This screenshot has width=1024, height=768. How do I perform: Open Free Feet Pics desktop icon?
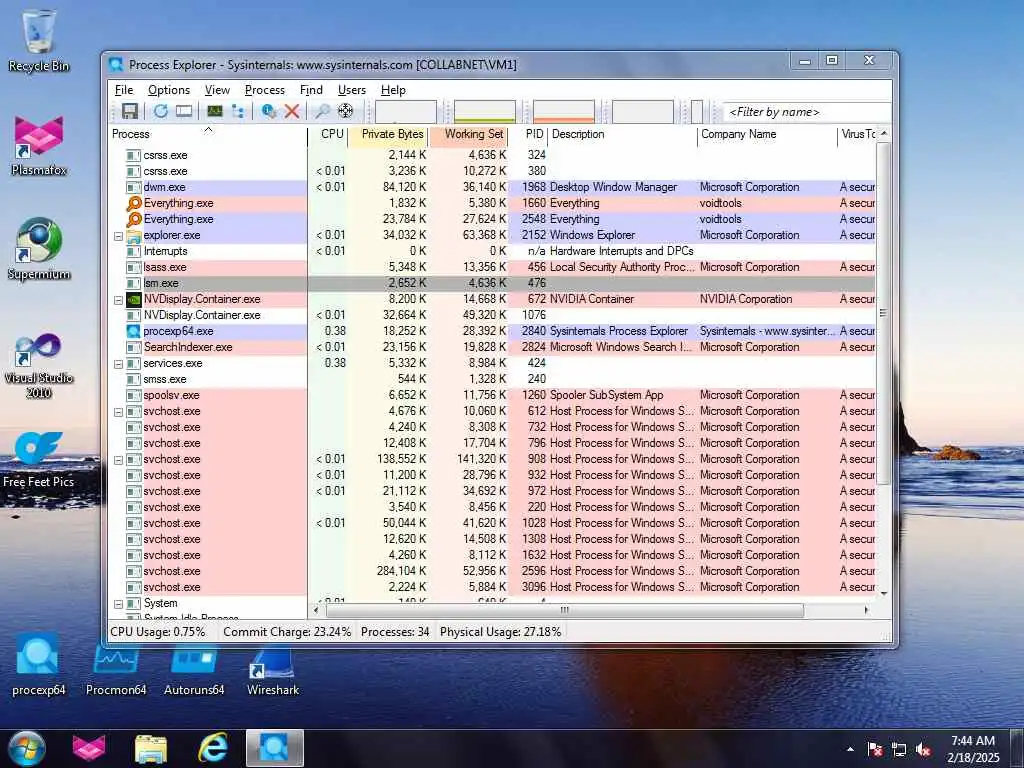(x=39, y=459)
